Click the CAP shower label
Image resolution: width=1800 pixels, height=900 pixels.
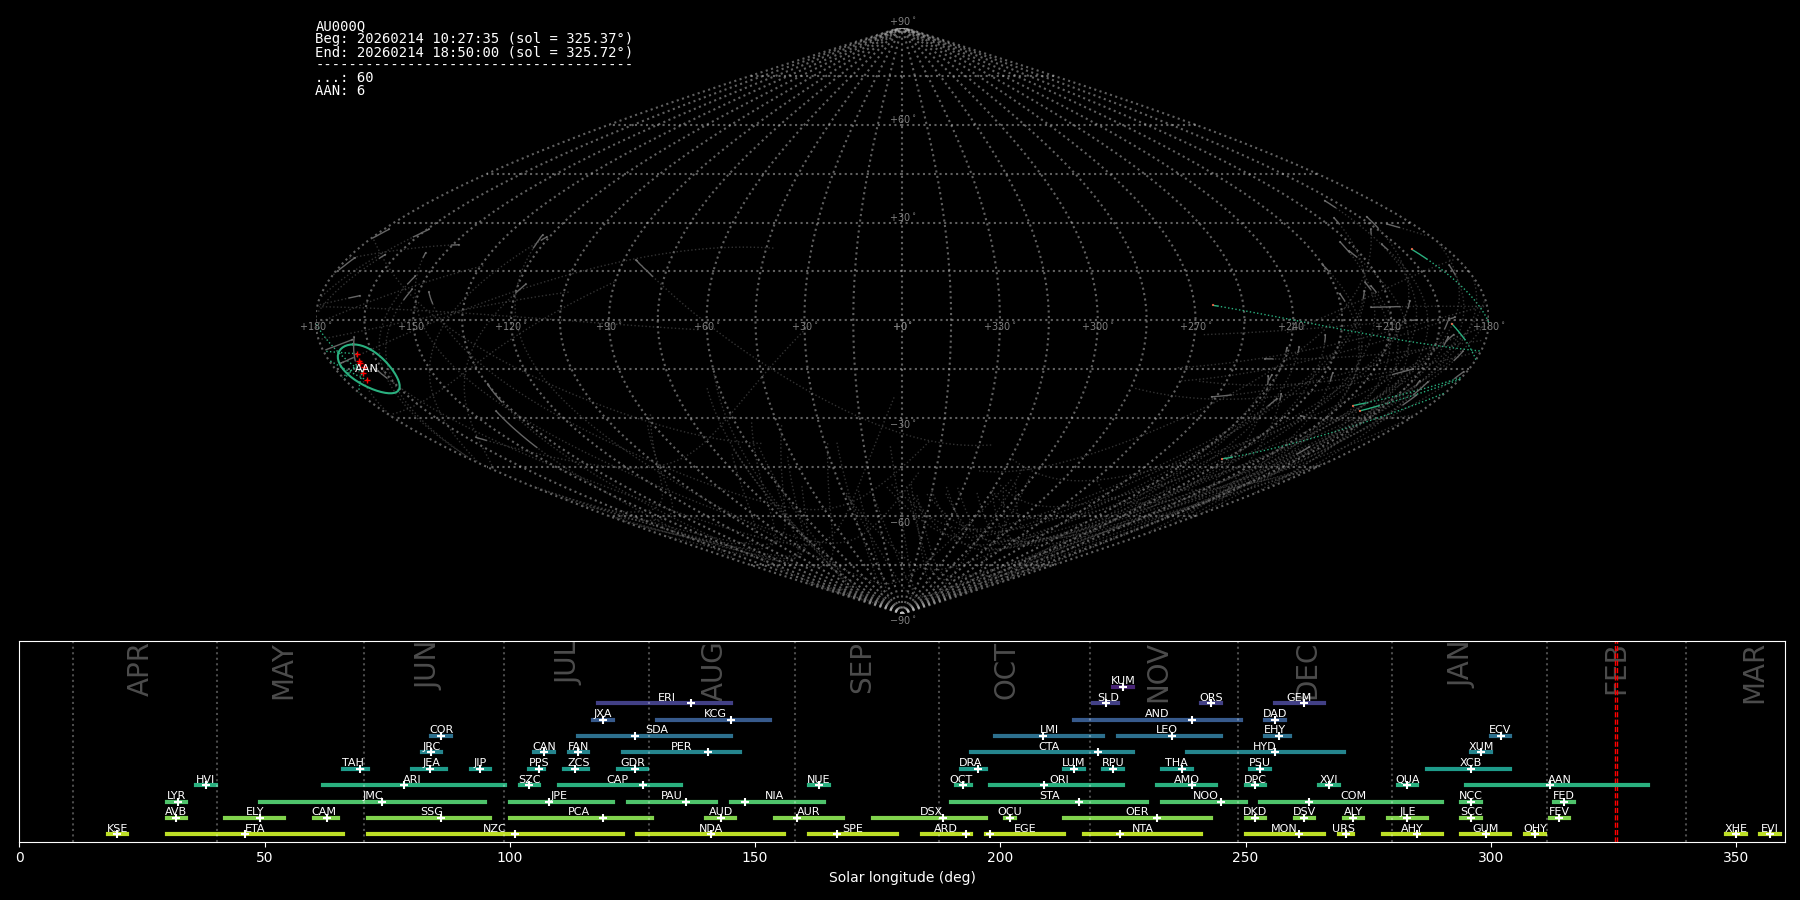coord(618,780)
